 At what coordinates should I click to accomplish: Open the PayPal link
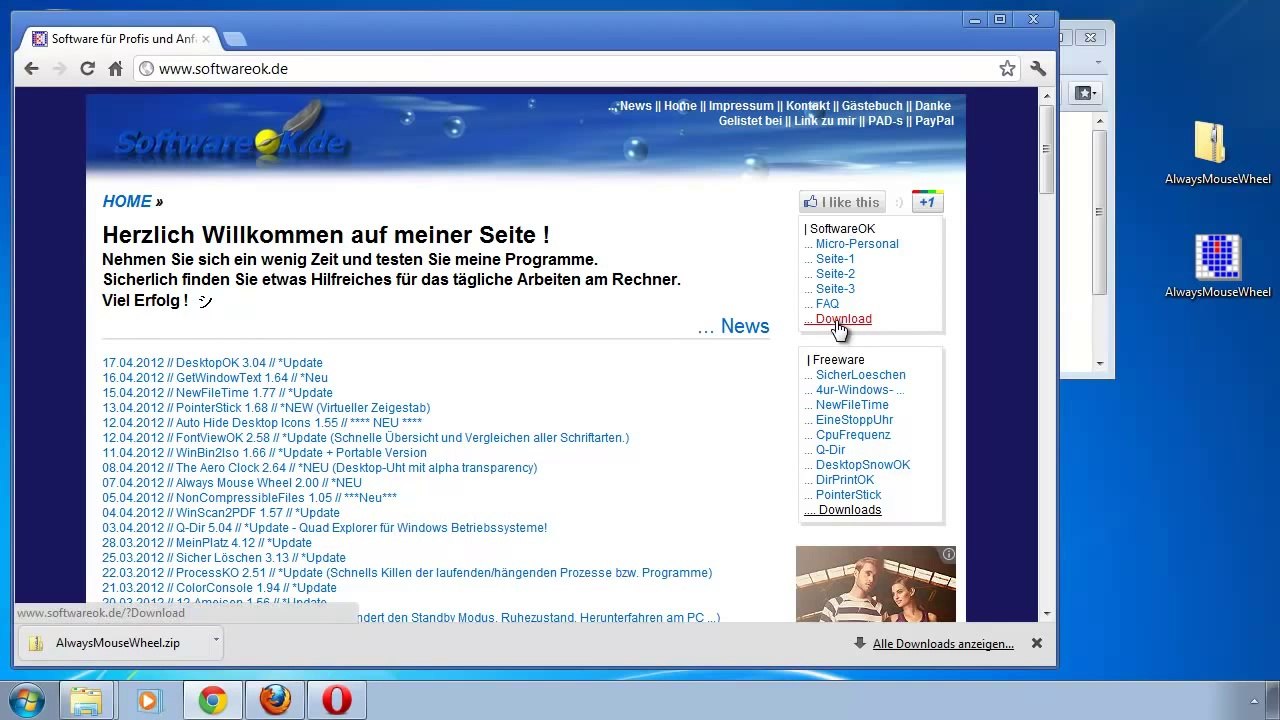[934, 121]
